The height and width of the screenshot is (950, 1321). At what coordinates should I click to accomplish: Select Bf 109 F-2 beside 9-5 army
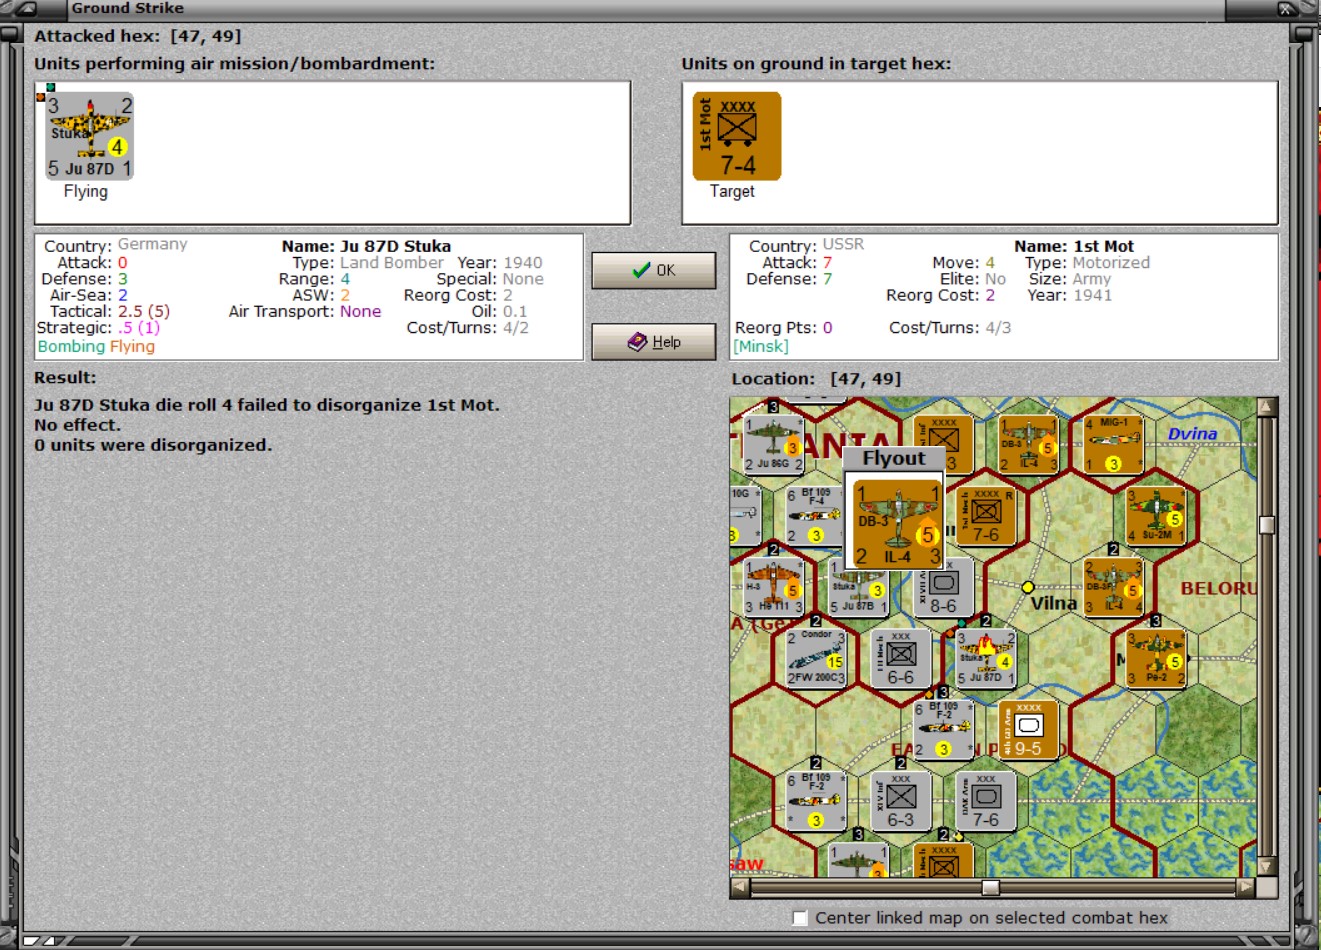point(943,730)
